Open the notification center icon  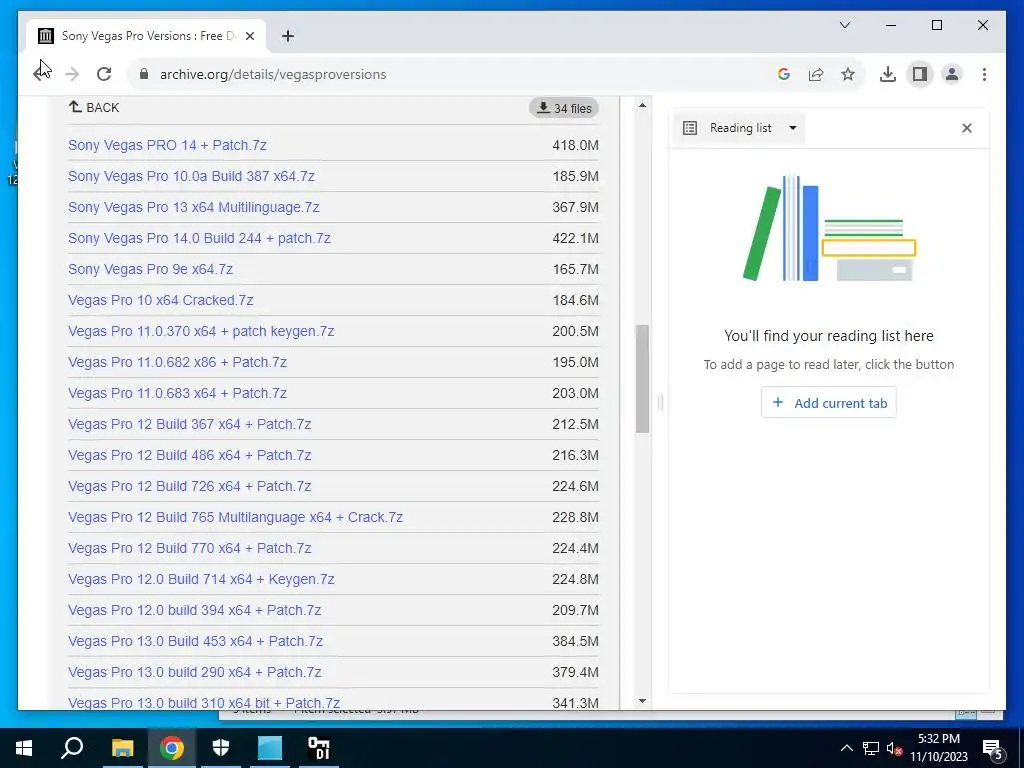coord(992,748)
